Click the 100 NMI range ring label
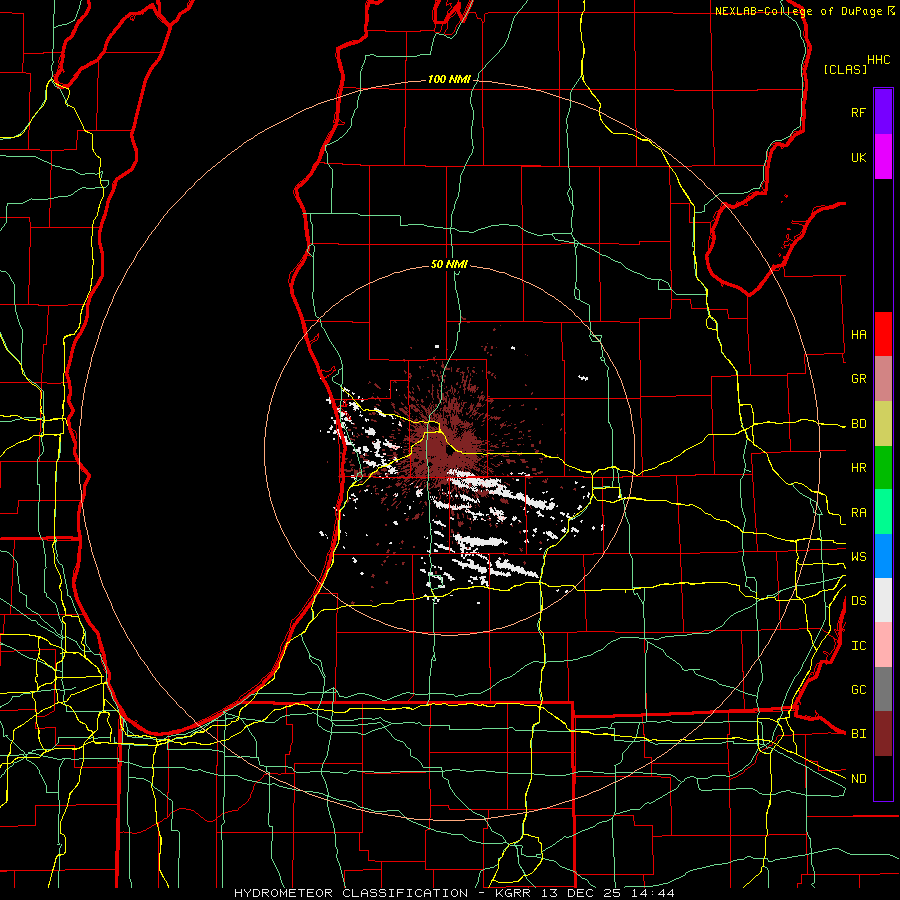Image resolution: width=900 pixels, height=900 pixels. click(x=449, y=79)
